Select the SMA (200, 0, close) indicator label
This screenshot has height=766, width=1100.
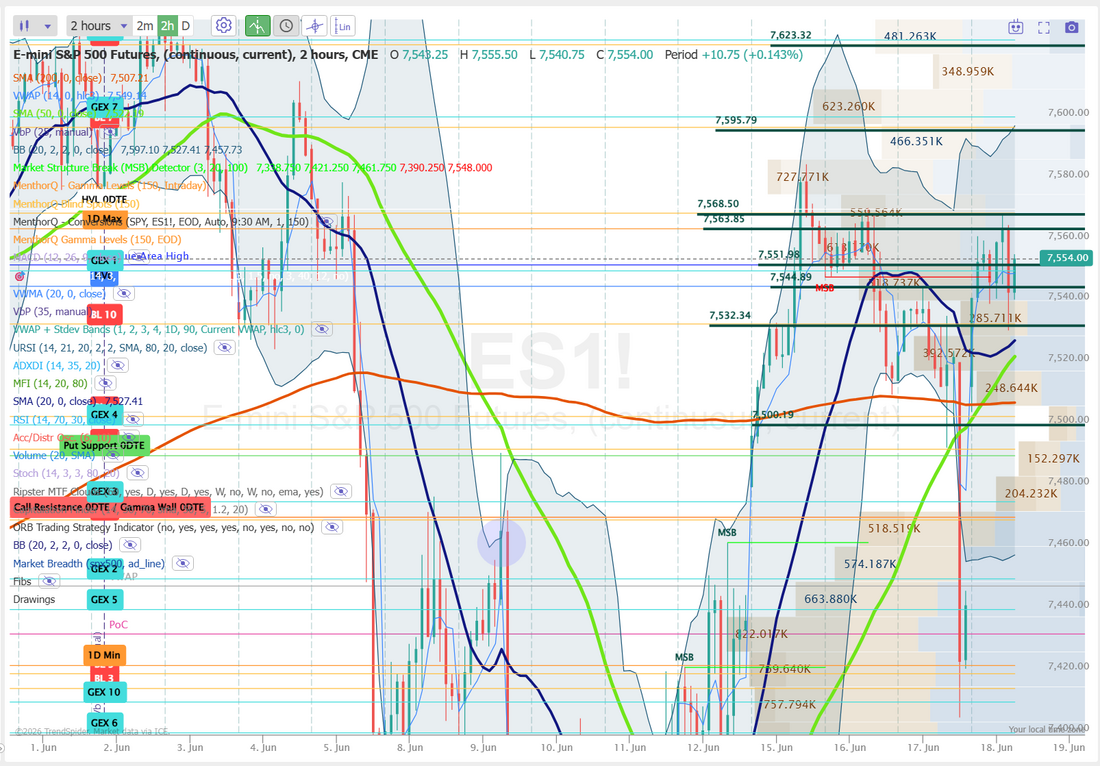coord(57,78)
